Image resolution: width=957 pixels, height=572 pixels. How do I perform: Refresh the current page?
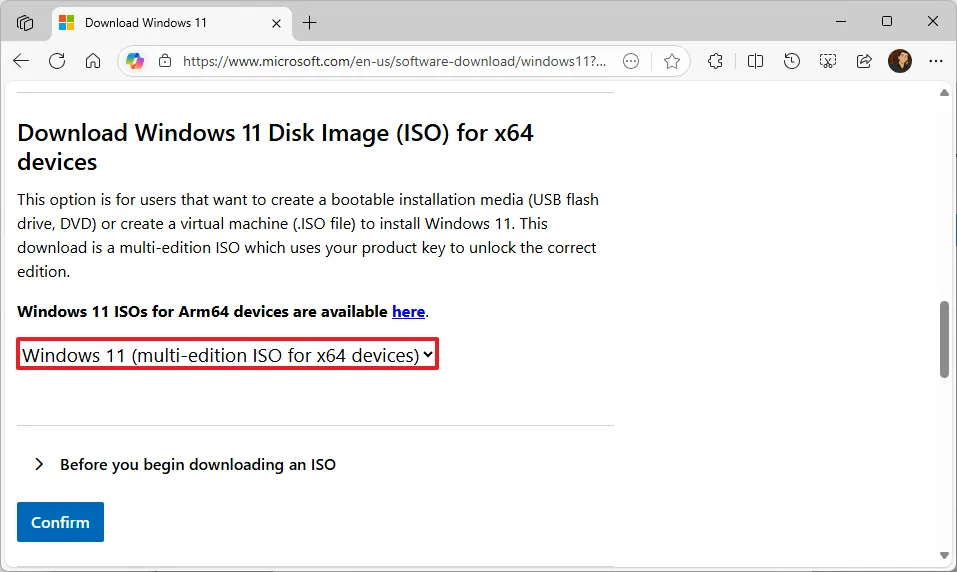point(57,61)
